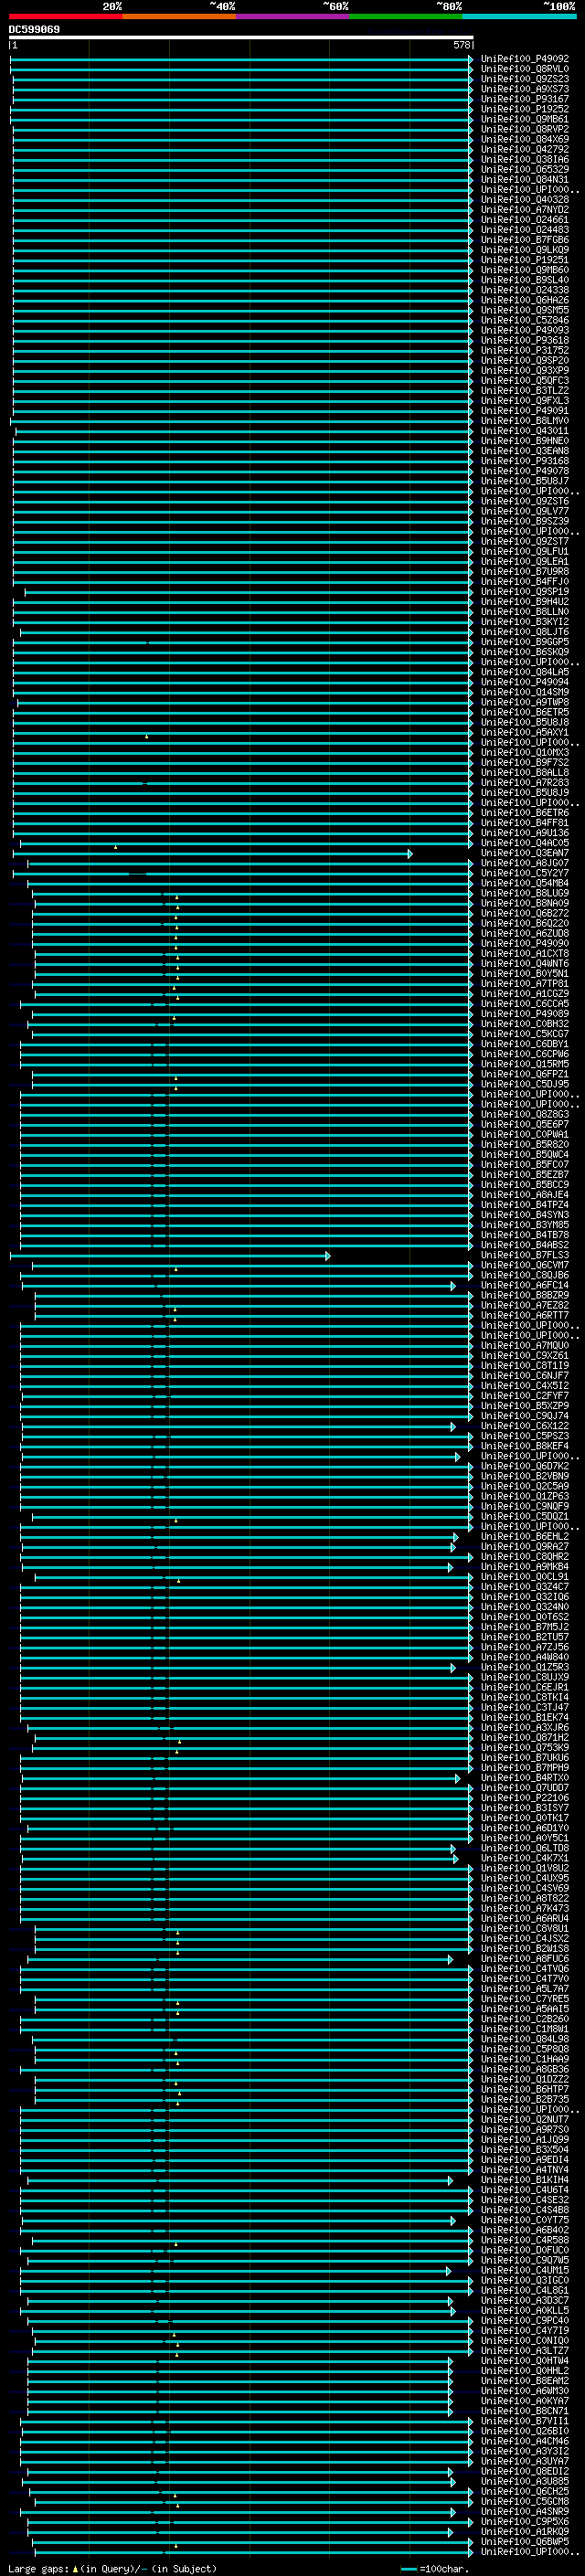Click label UniRef100_A8AJE4

525,1195
